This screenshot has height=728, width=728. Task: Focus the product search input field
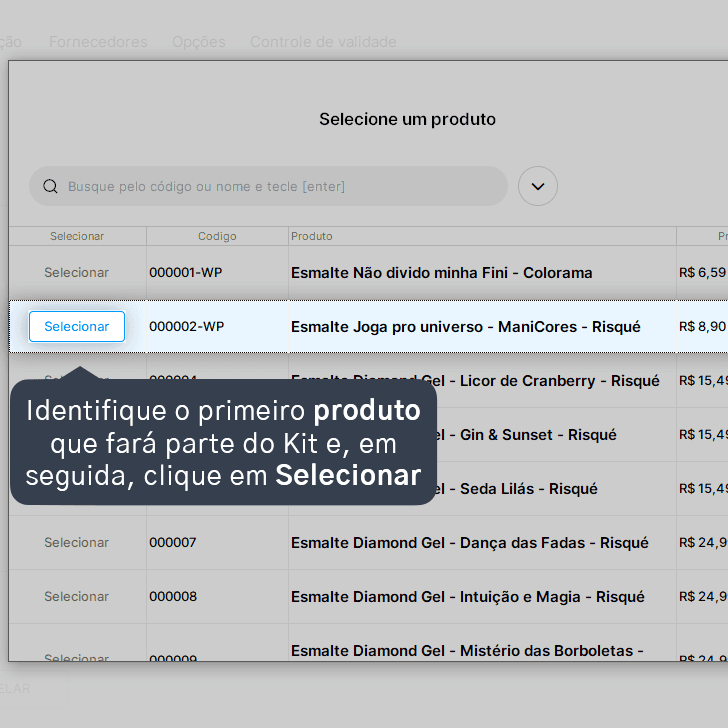pos(268,186)
